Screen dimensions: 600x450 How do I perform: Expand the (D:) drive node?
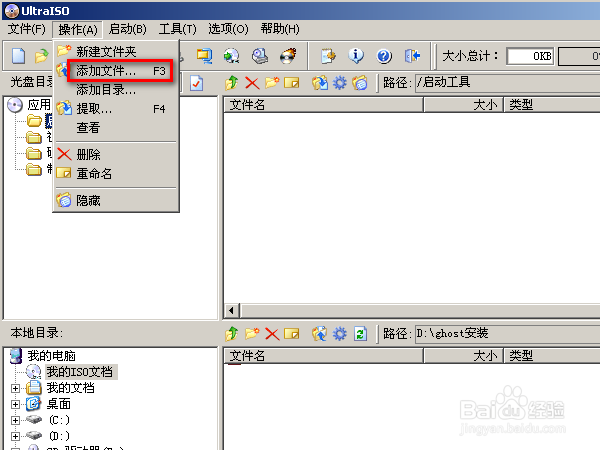coord(15,436)
